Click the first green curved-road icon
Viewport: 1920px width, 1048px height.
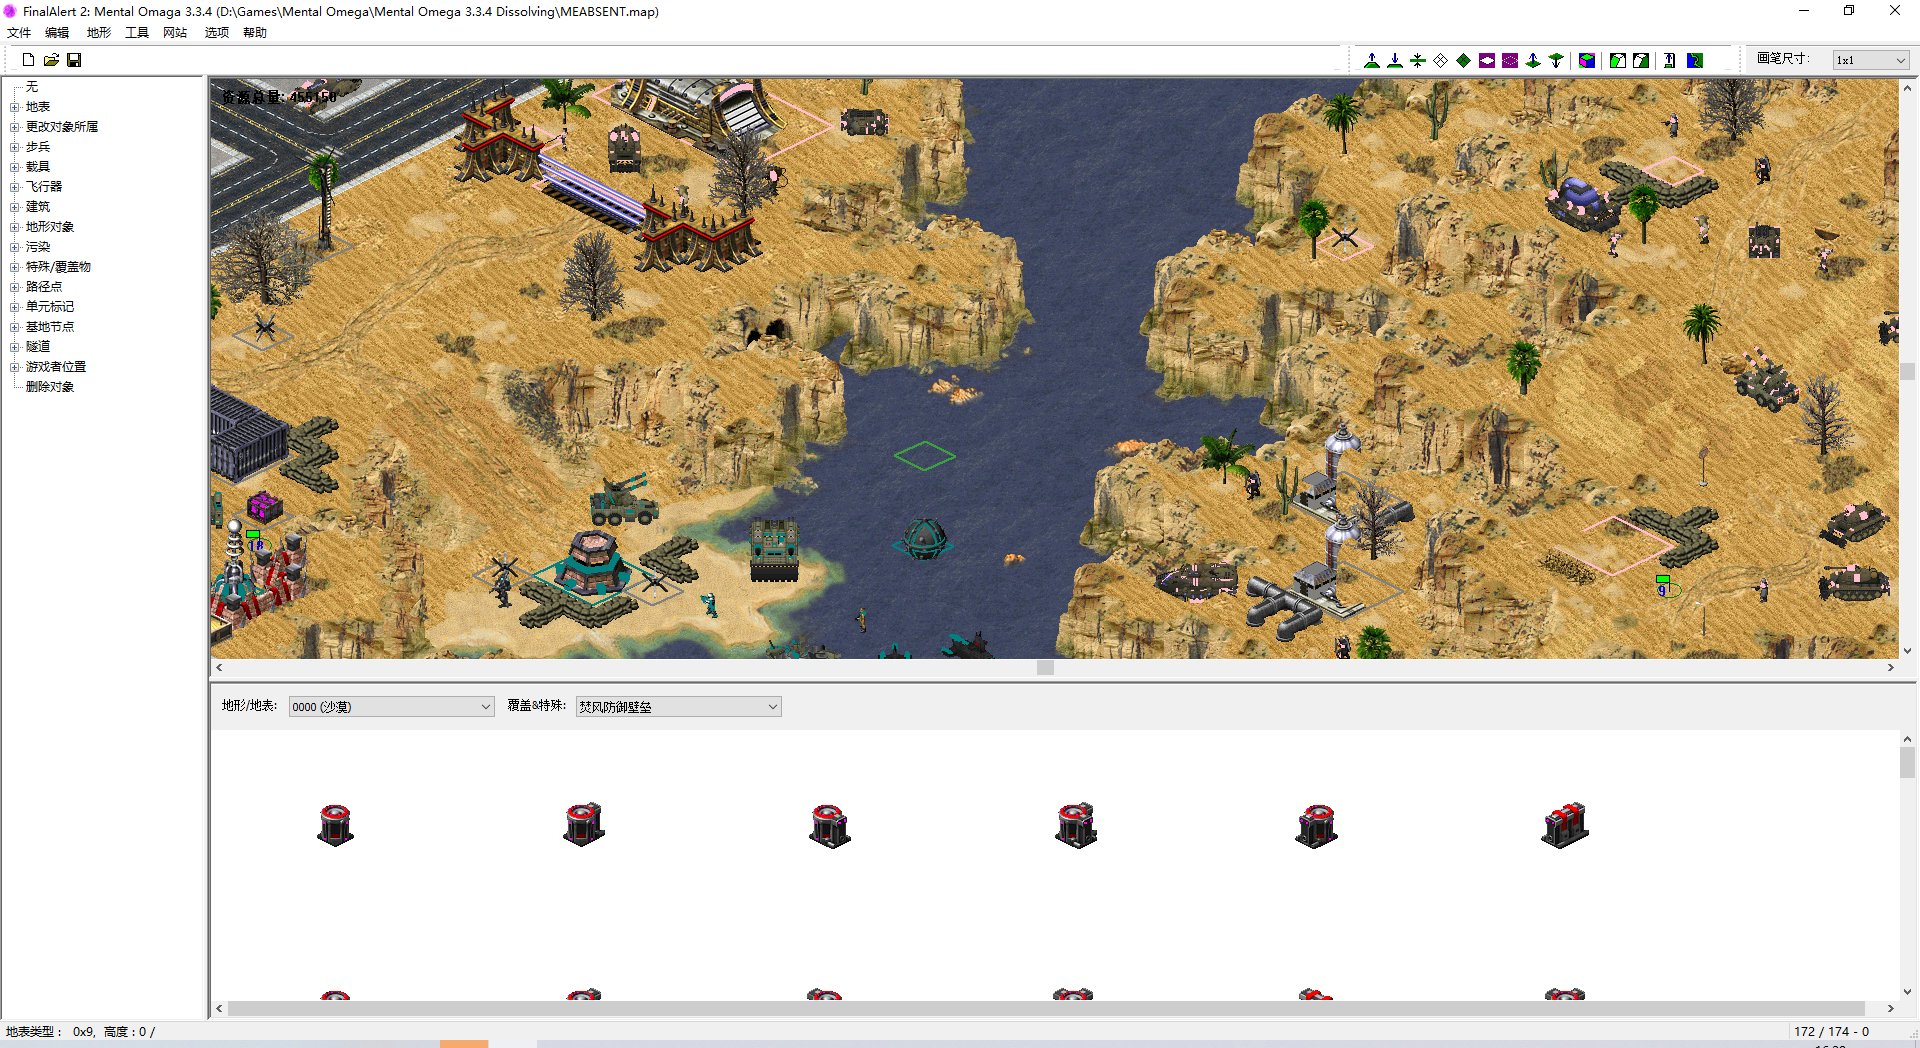pyautogui.click(x=1618, y=61)
